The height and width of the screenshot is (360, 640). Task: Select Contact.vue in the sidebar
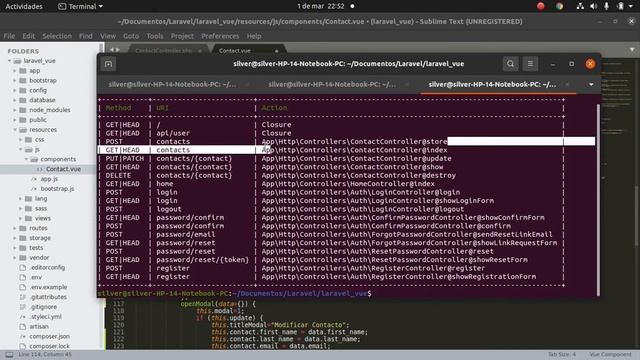[x=63, y=169]
